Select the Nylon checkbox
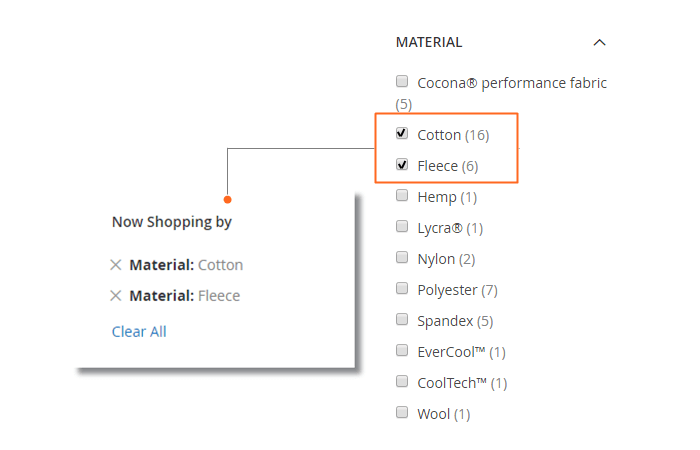This screenshot has width=700, height=450. coord(402,257)
